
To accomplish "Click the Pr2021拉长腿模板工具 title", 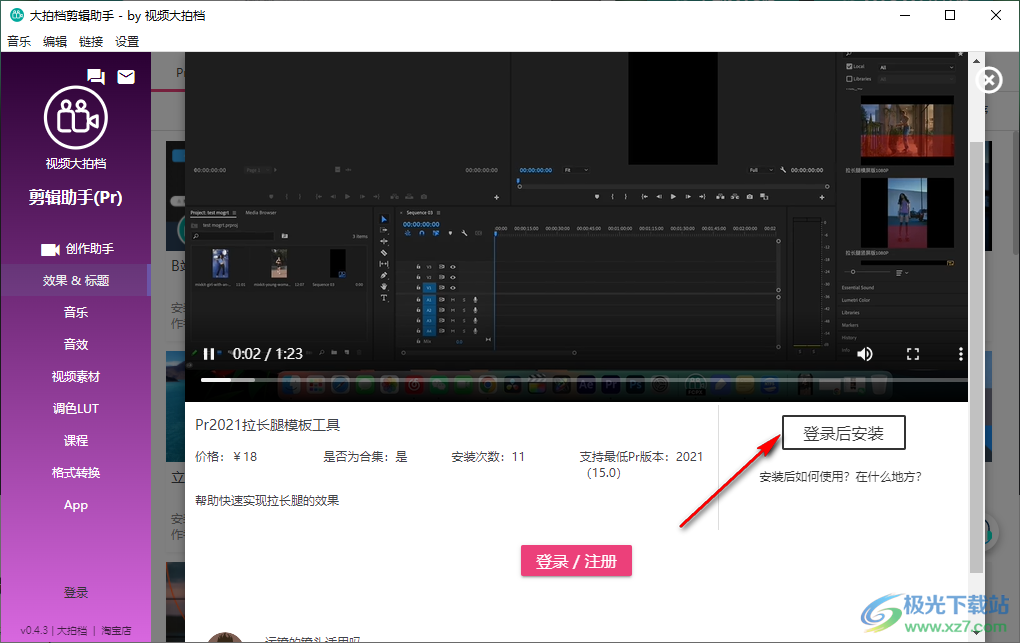I will pos(267,425).
